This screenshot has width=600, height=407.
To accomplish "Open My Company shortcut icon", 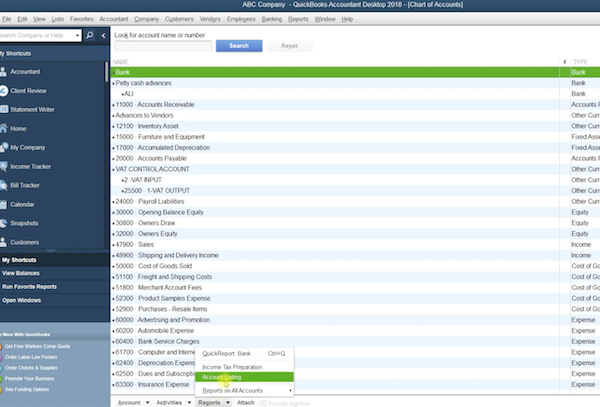I will click(4, 147).
